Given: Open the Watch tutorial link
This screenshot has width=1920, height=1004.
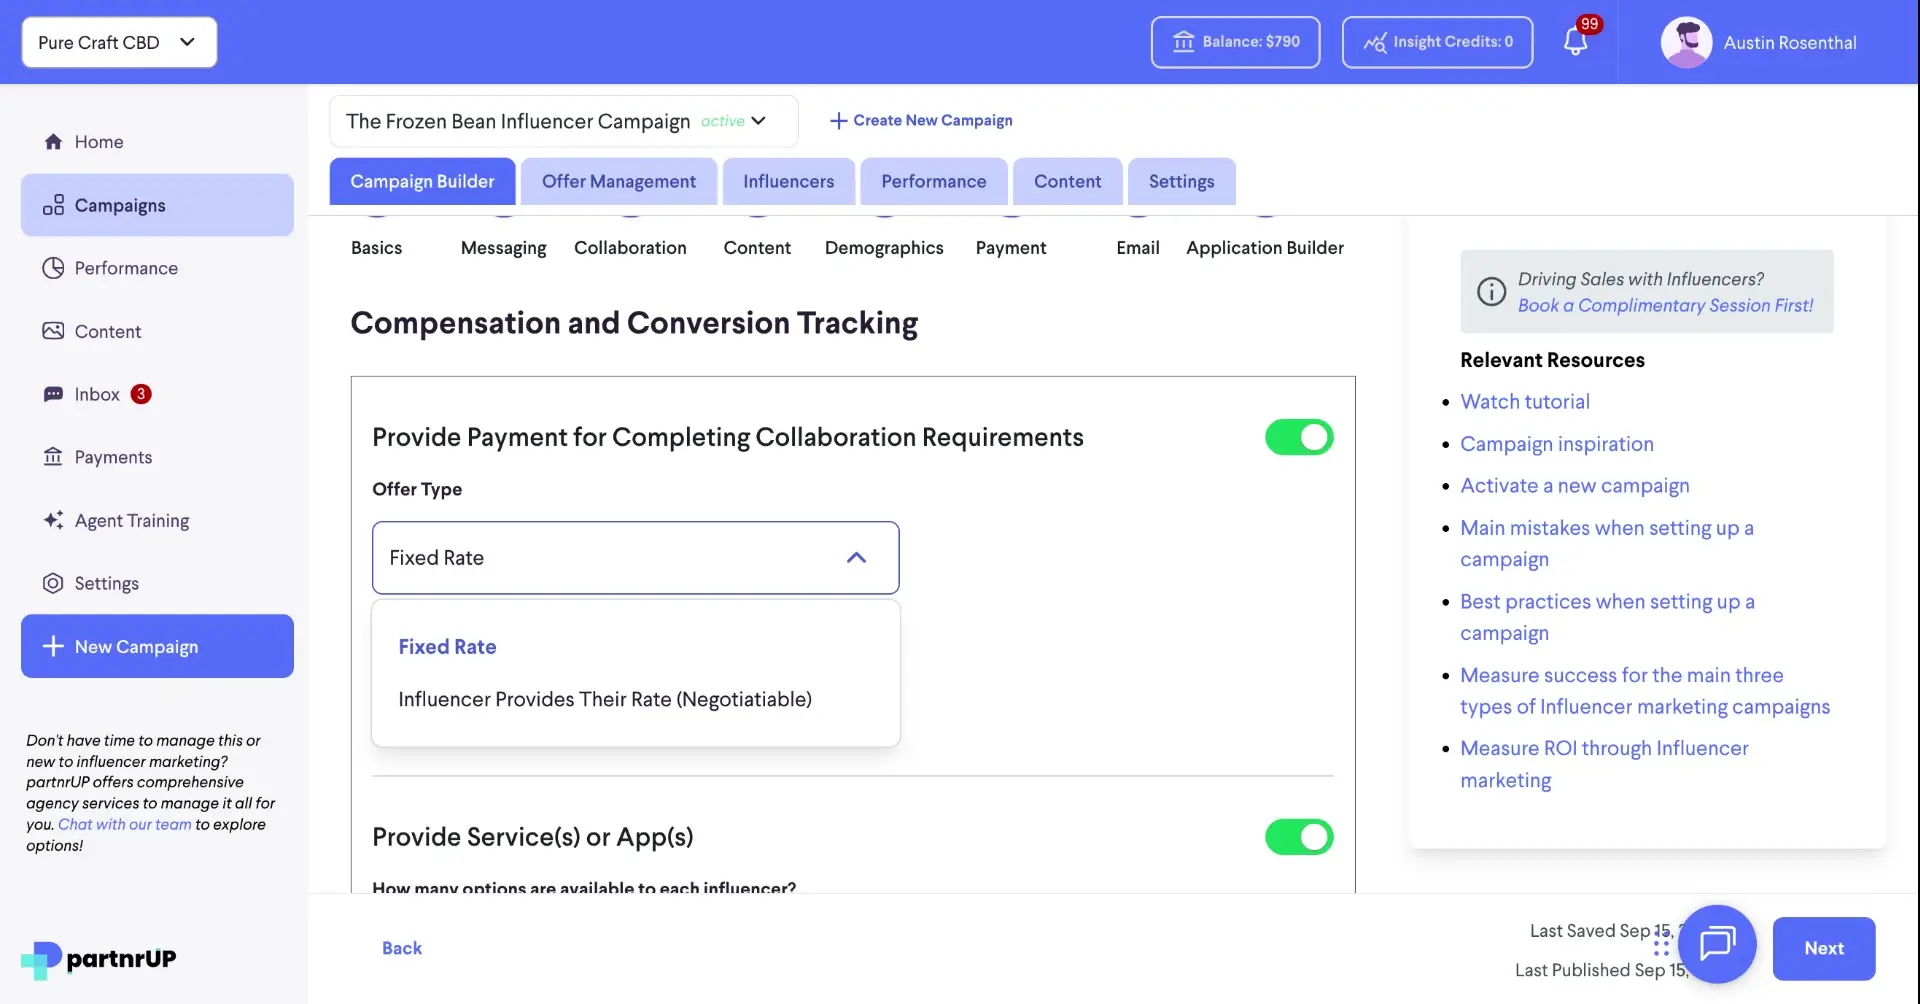Looking at the screenshot, I should [x=1524, y=401].
